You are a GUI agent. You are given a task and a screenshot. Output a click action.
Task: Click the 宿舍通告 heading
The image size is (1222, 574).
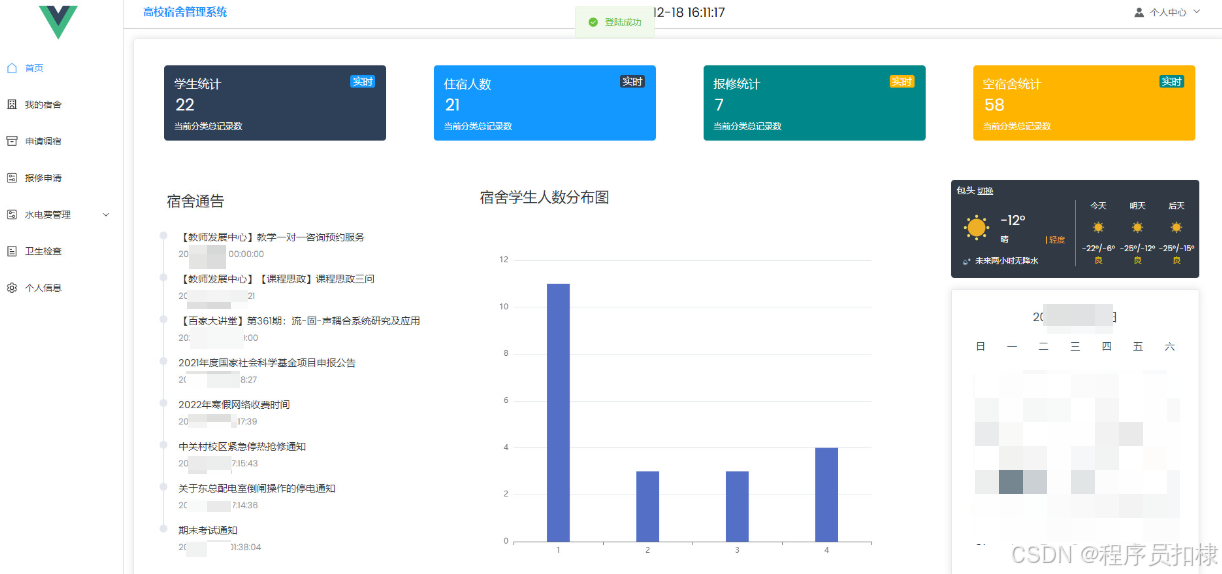pyautogui.click(x=196, y=202)
